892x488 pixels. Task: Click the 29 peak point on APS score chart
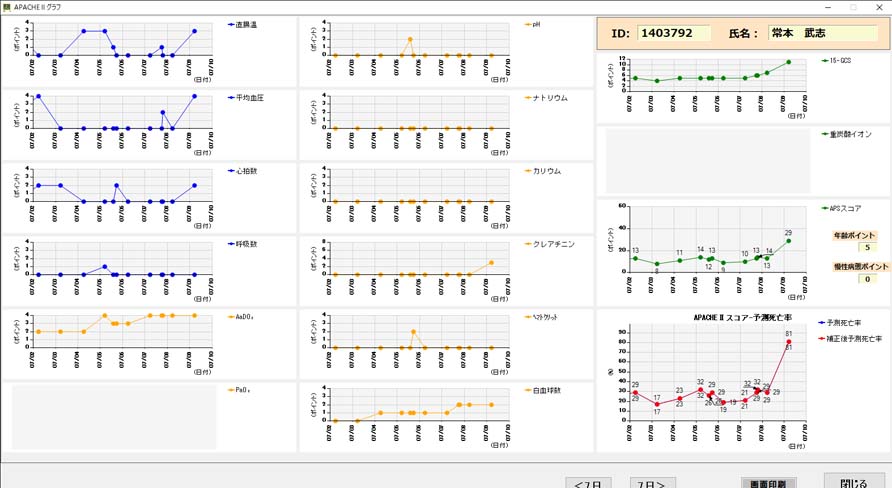(788, 241)
